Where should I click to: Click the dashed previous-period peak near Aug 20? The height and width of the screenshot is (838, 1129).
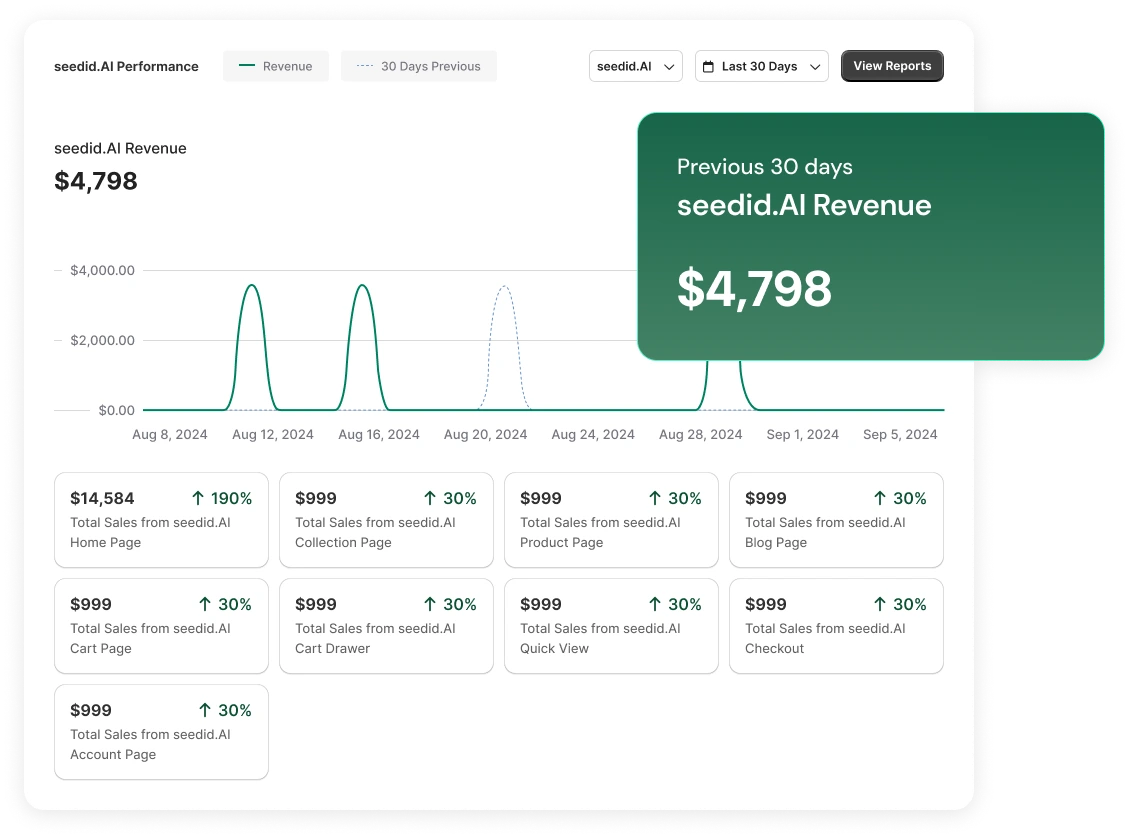pos(505,287)
